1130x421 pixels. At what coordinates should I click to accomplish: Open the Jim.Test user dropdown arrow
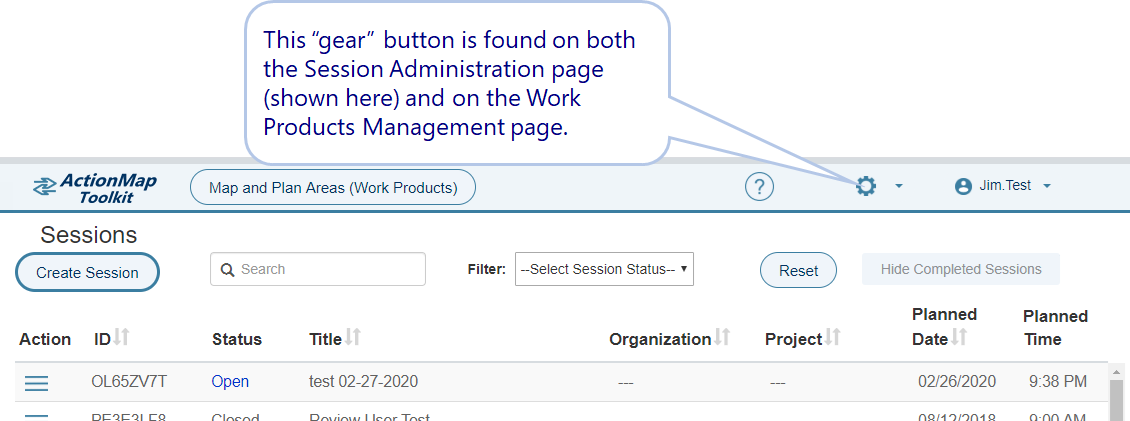[x=1047, y=186]
